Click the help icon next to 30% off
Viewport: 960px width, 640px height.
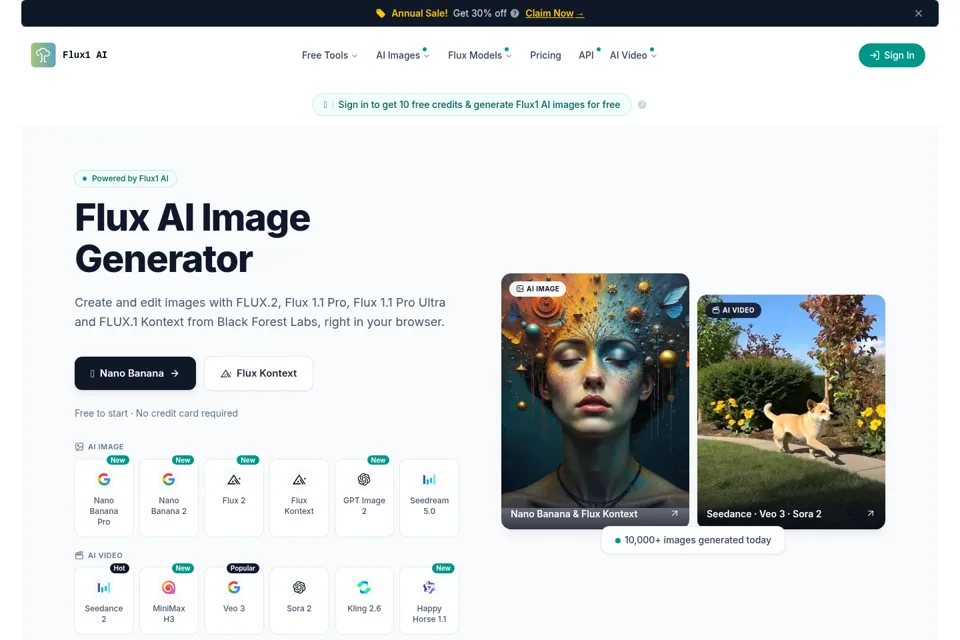pyautogui.click(x=515, y=13)
